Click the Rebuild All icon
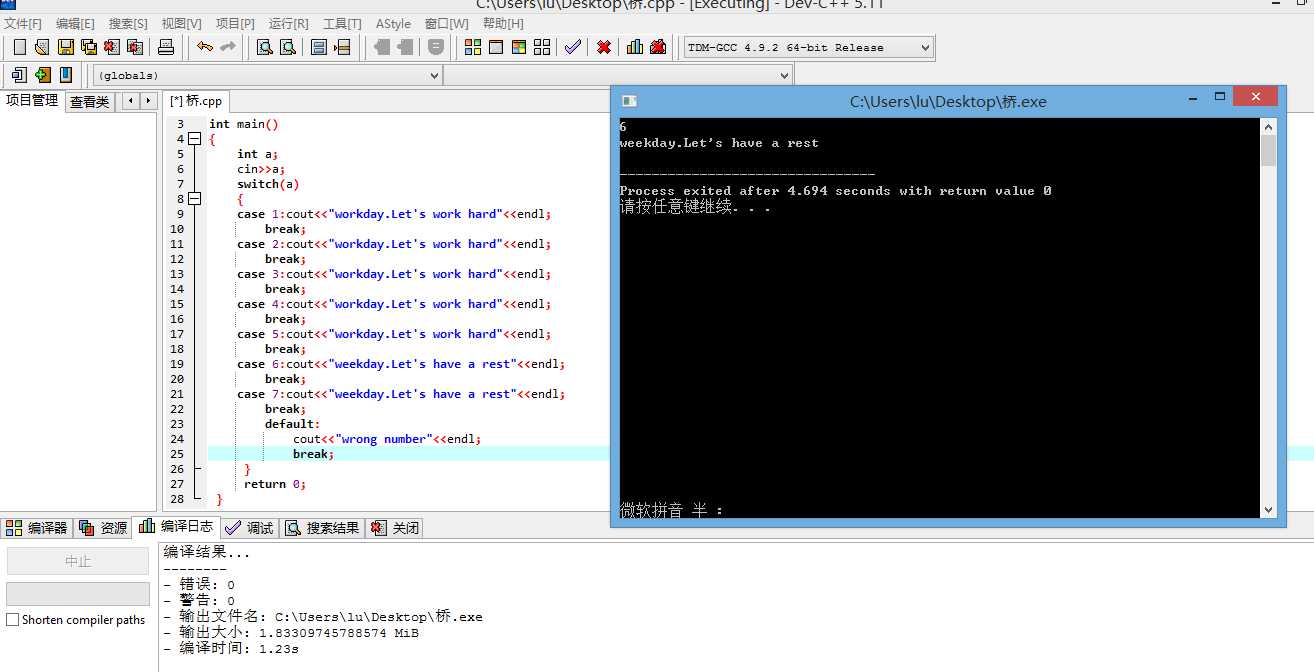This screenshot has height=672, width=1314. click(x=542, y=47)
